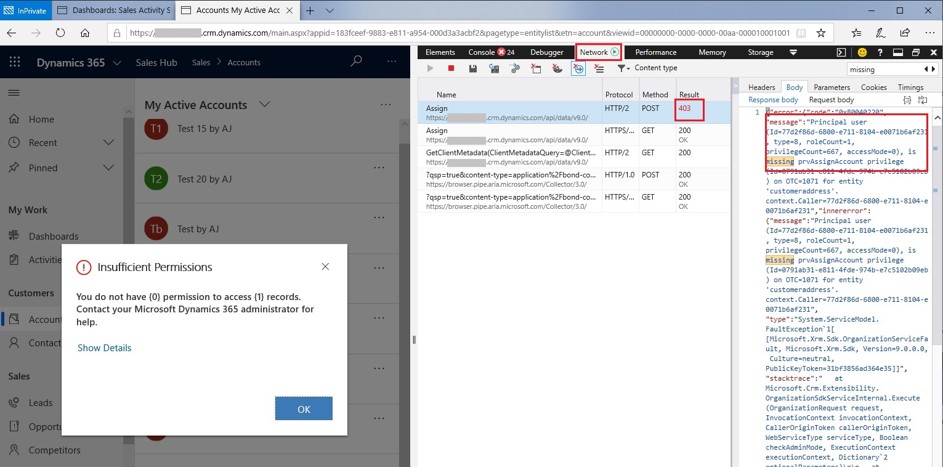Toggle pretty print braces icon
943x467 pixels.
click(x=908, y=100)
